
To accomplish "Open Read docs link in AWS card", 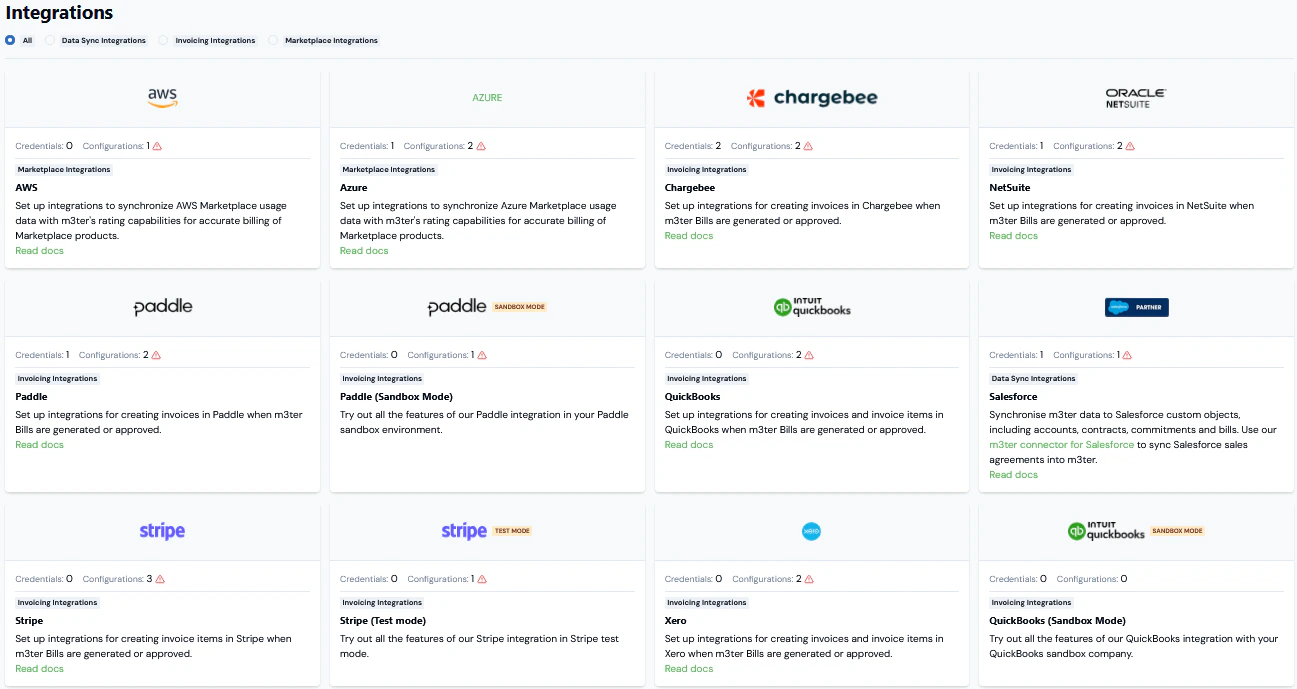I will point(40,251).
